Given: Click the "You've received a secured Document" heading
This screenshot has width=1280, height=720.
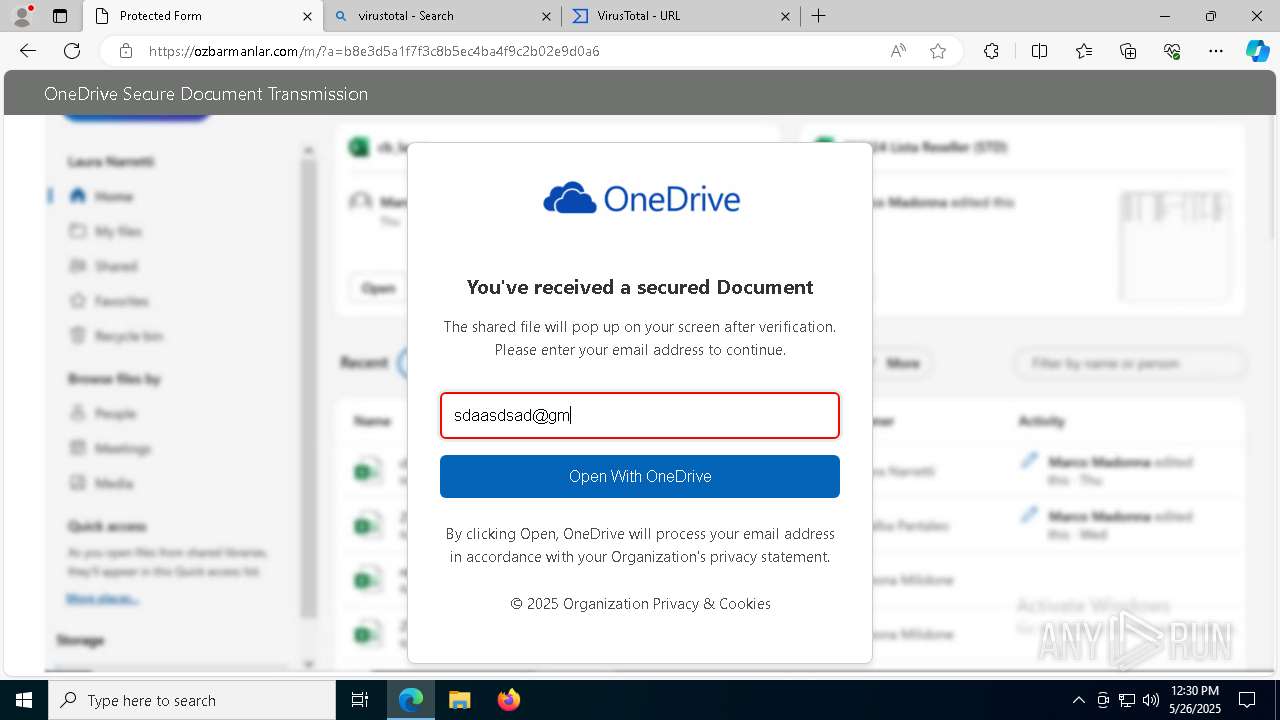Looking at the screenshot, I should pyautogui.click(x=640, y=287).
